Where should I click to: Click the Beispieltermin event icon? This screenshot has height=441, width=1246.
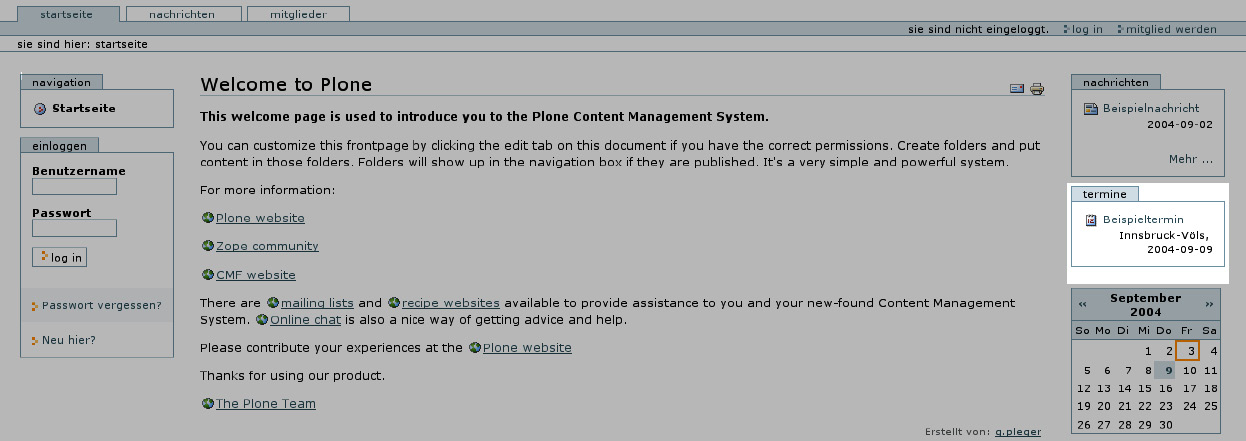point(1092,219)
